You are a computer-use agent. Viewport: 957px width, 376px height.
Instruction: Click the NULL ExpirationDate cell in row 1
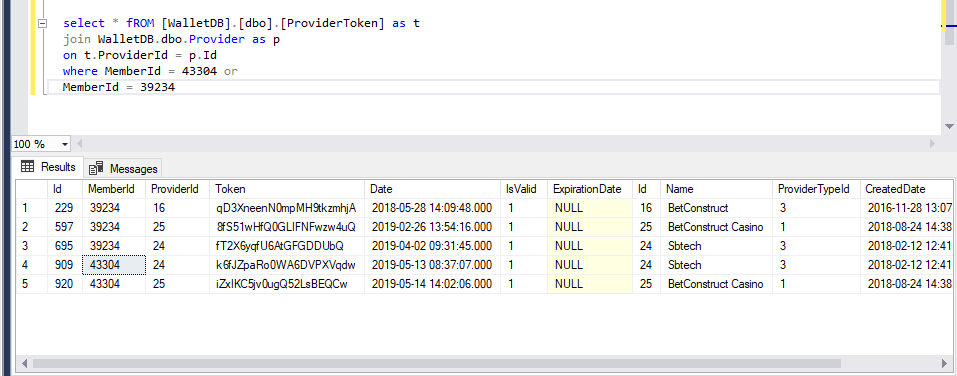click(x=590, y=208)
